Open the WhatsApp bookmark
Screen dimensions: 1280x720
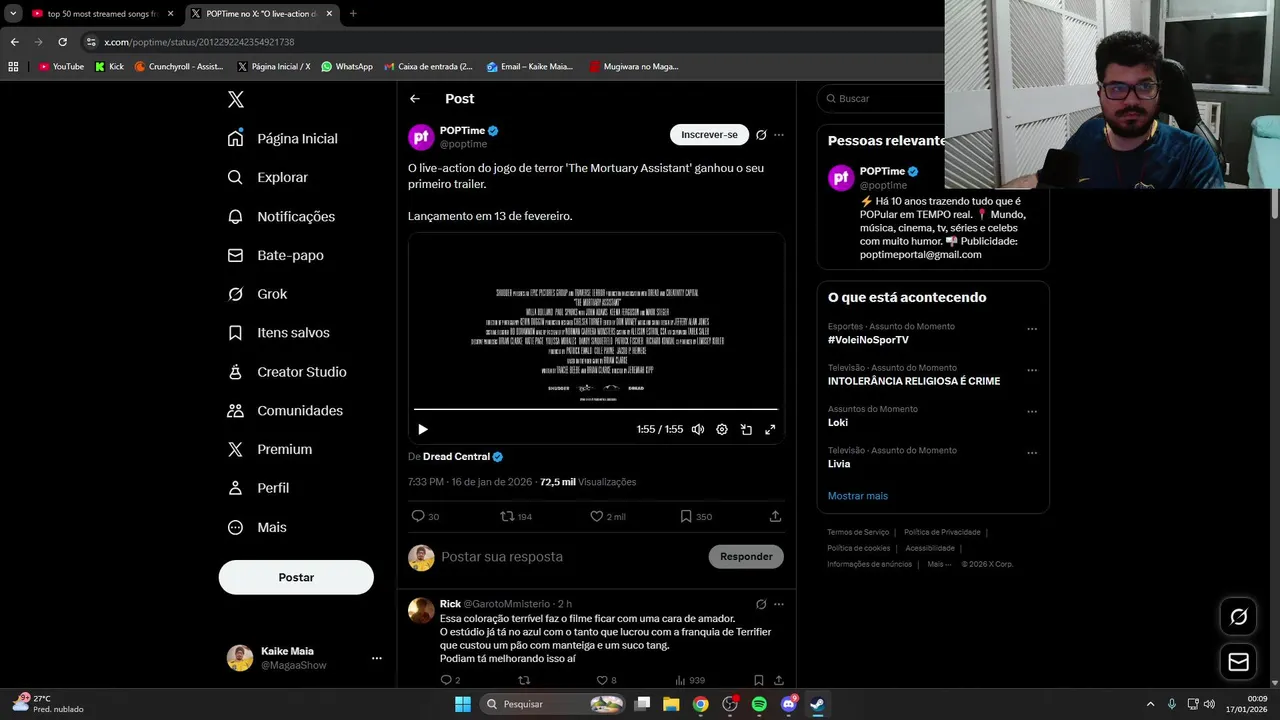coord(346,66)
